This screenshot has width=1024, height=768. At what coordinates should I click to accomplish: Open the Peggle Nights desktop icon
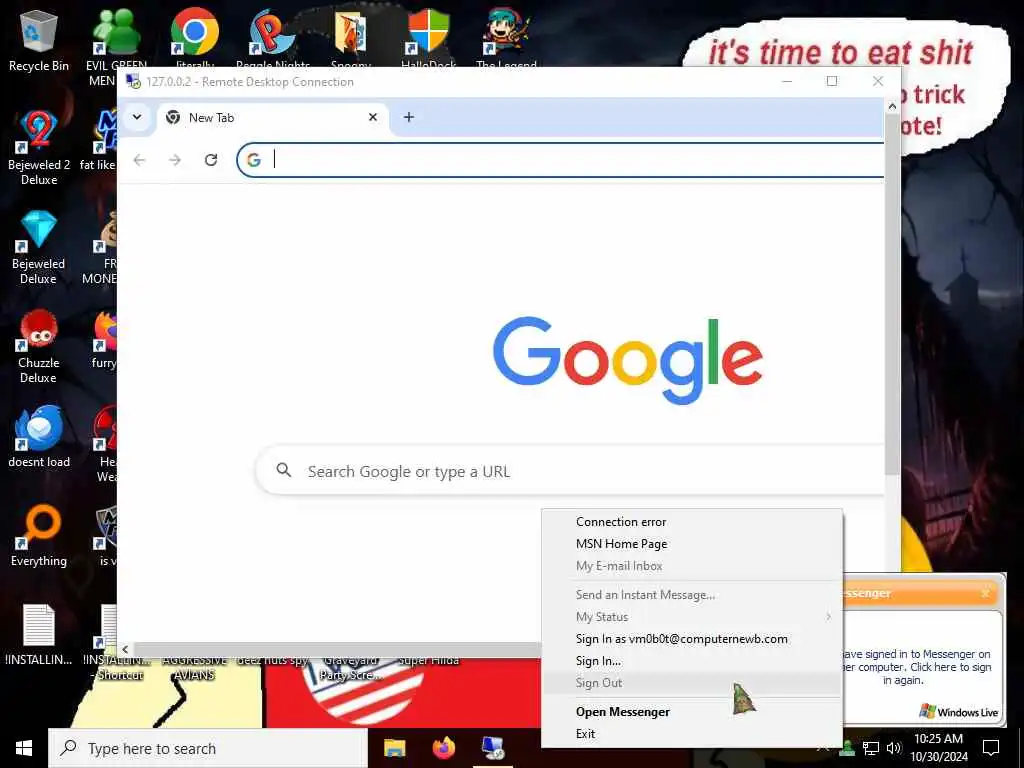pyautogui.click(x=272, y=38)
